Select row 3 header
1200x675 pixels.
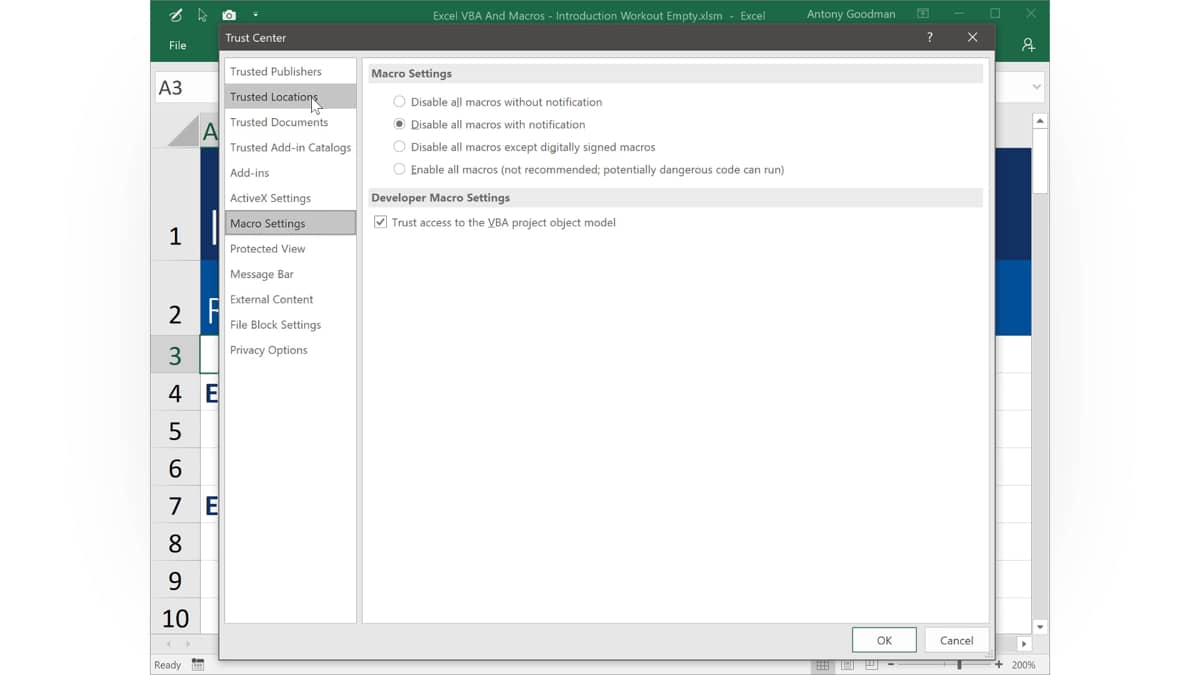click(175, 355)
